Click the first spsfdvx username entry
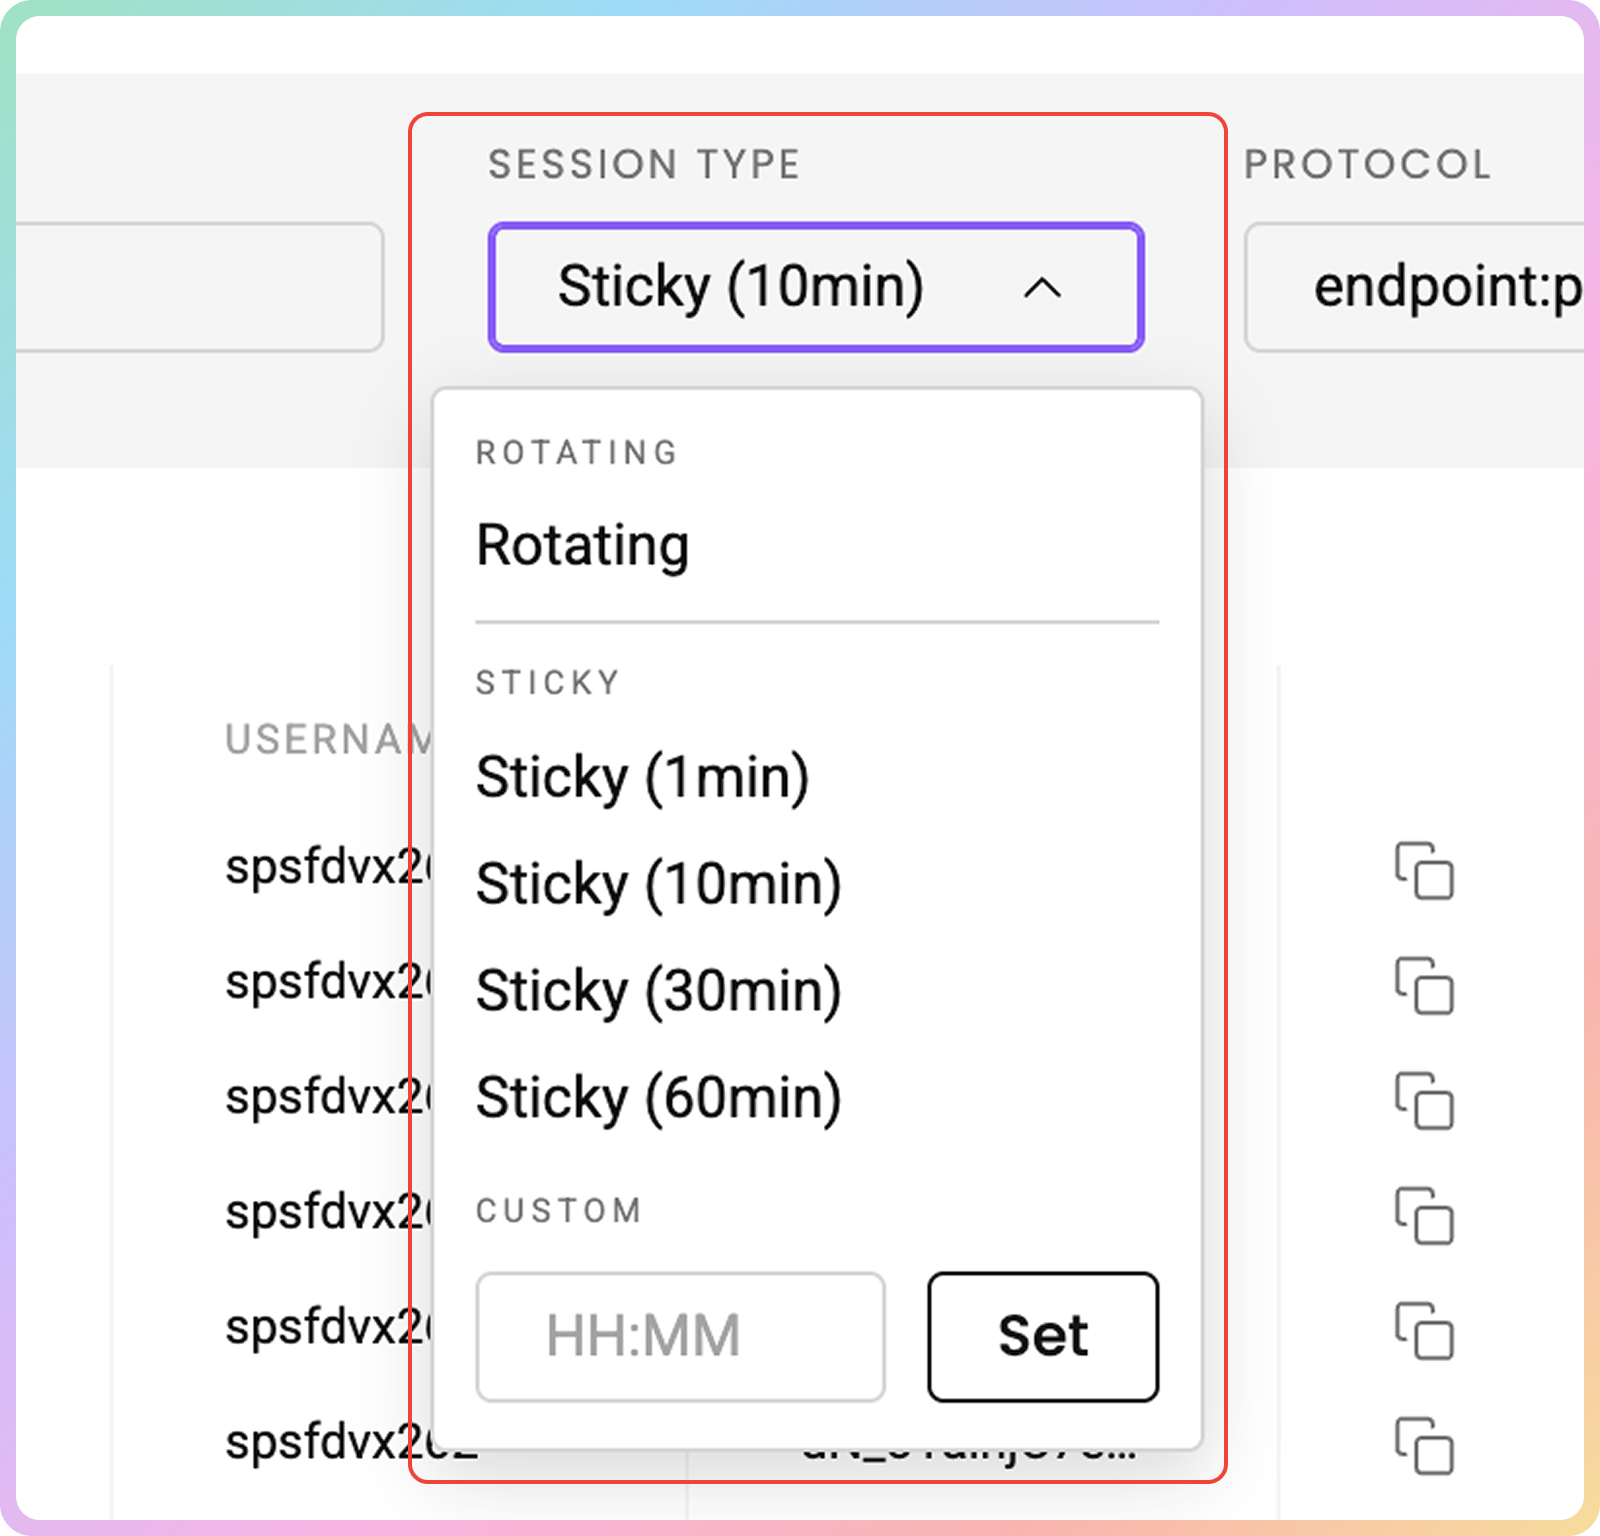1600x1536 pixels. (326, 868)
